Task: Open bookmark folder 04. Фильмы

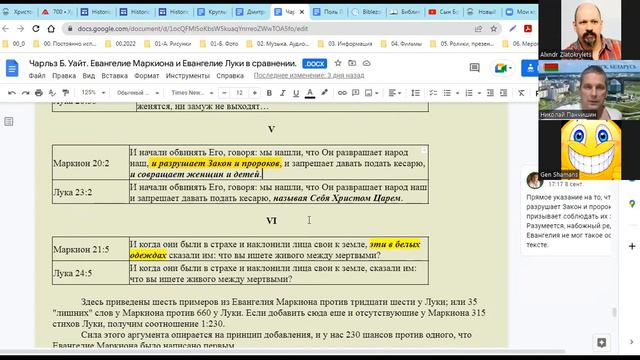Action: [x=401, y=44]
